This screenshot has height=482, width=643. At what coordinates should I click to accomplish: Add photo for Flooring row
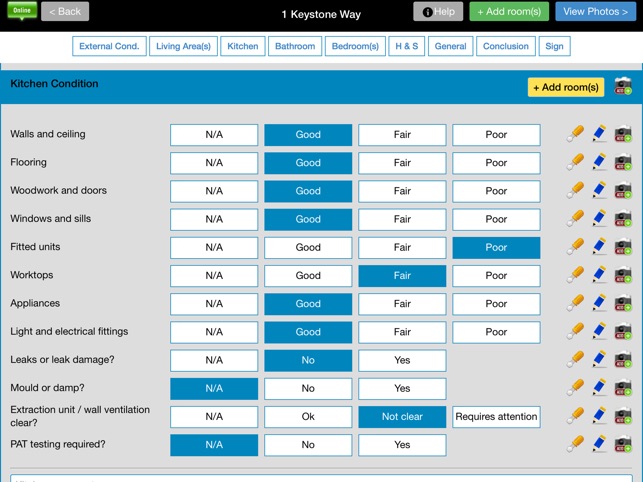(623, 162)
